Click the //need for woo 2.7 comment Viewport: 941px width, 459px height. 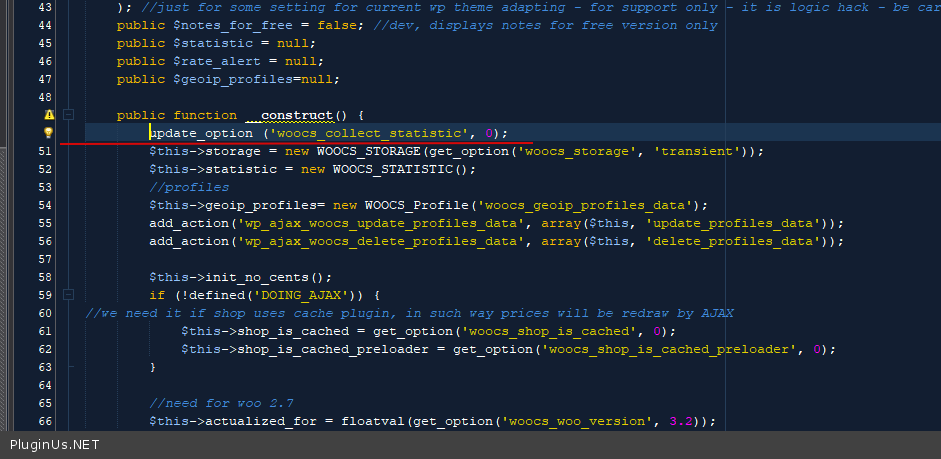tap(221, 403)
